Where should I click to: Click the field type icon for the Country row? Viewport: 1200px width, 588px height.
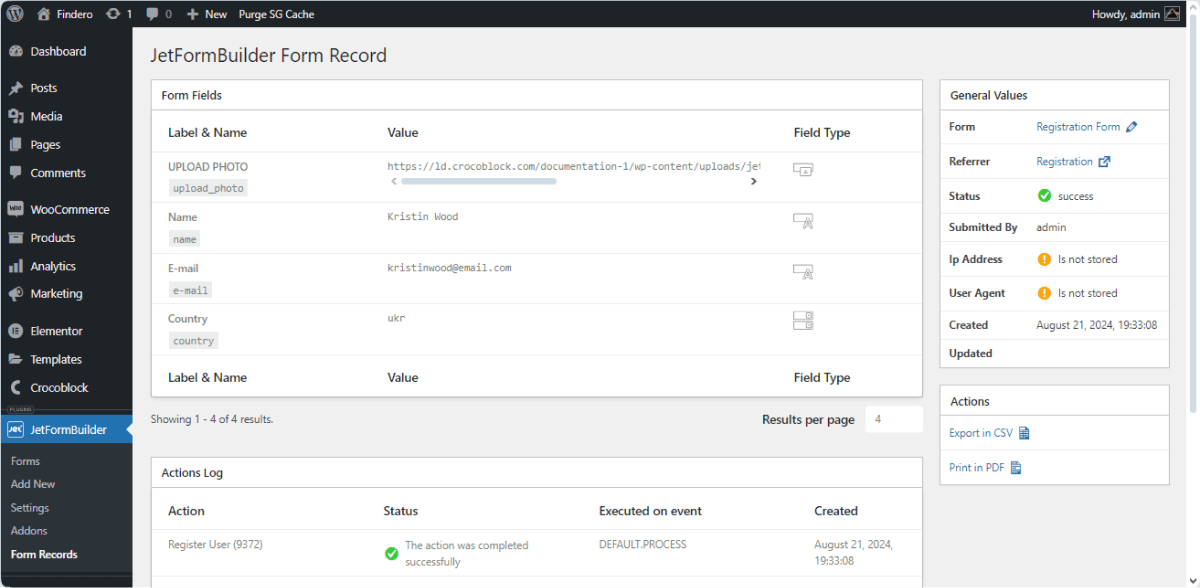pos(803,320)
